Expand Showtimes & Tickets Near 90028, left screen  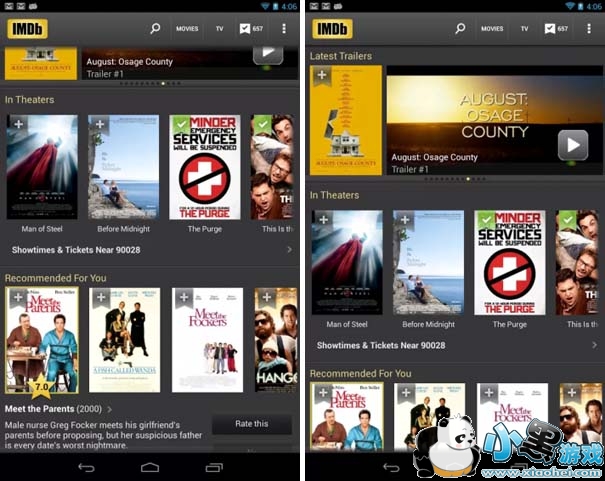pos(150,250)
